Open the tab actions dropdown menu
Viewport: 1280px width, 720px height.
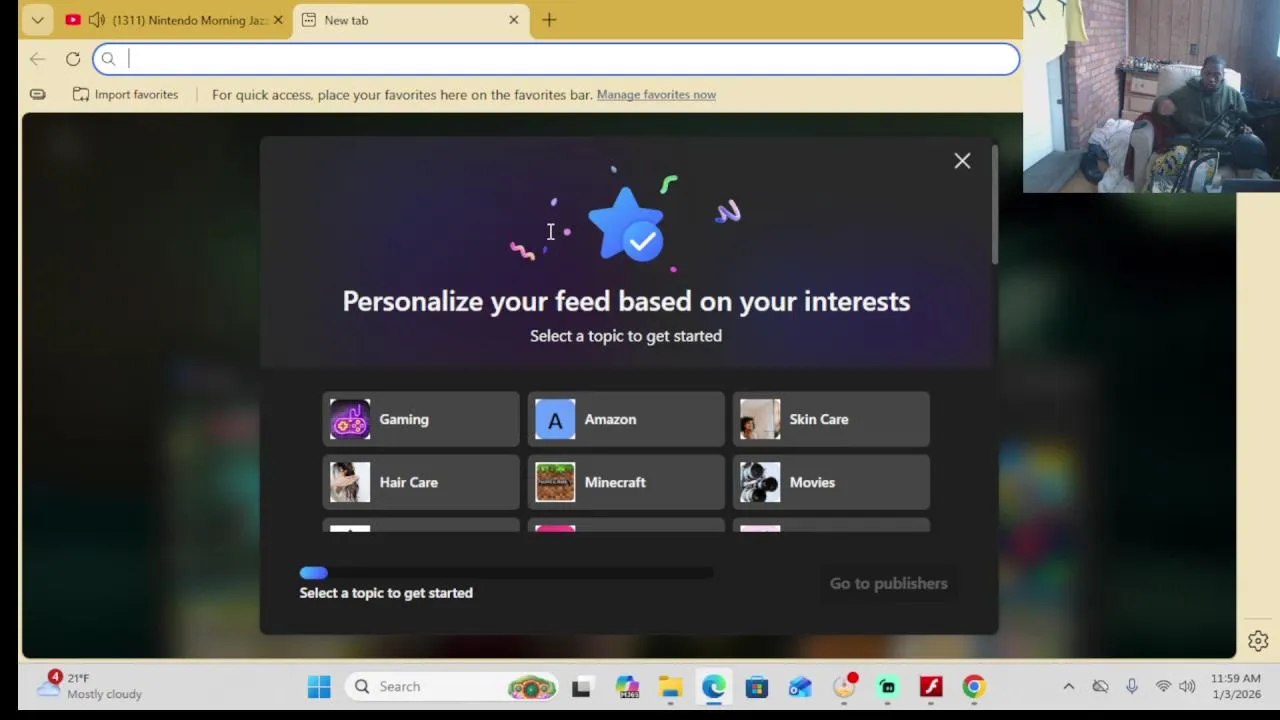coord(37,20)
